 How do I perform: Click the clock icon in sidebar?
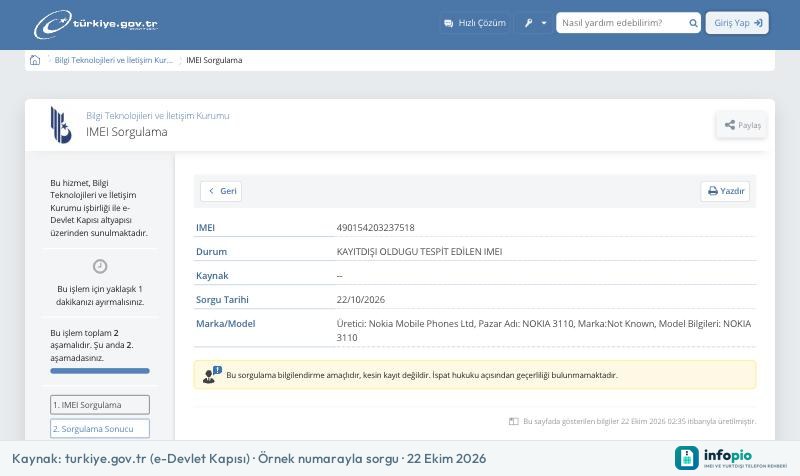[100, 266]
